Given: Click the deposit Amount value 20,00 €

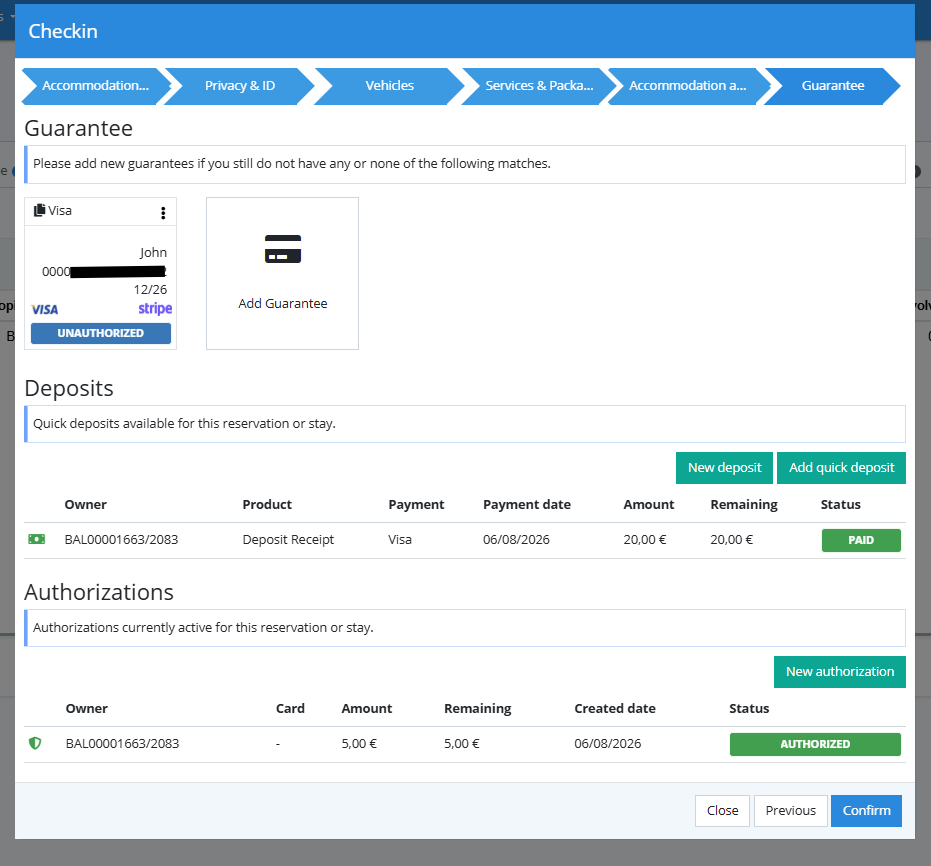Looking at the screenshot, I should coord(645,540).
